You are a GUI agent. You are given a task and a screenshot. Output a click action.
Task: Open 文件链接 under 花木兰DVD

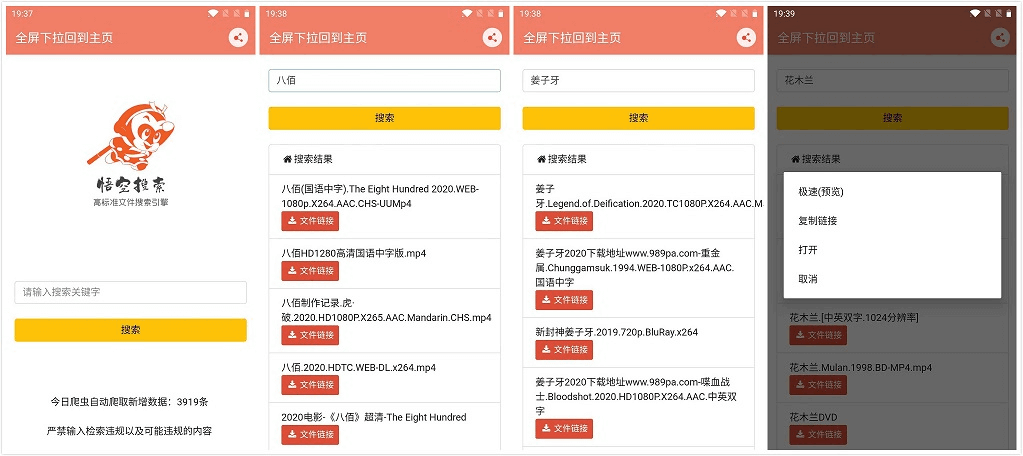point(818,434)
